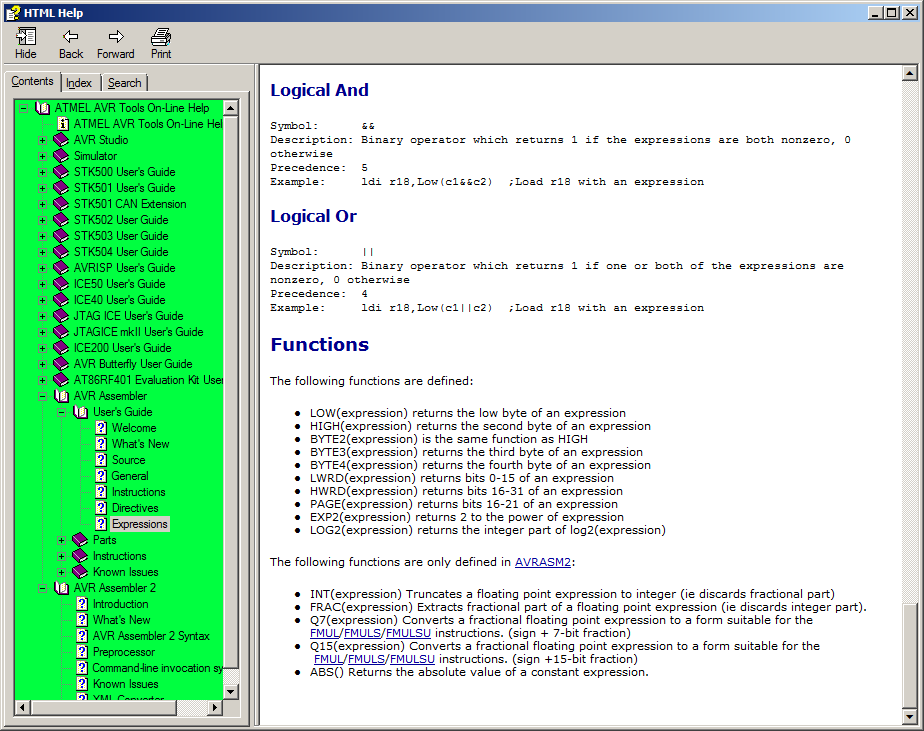Switch to the Contents tab
Viewport: 924px width, 731px height.
tap(32, 81)
